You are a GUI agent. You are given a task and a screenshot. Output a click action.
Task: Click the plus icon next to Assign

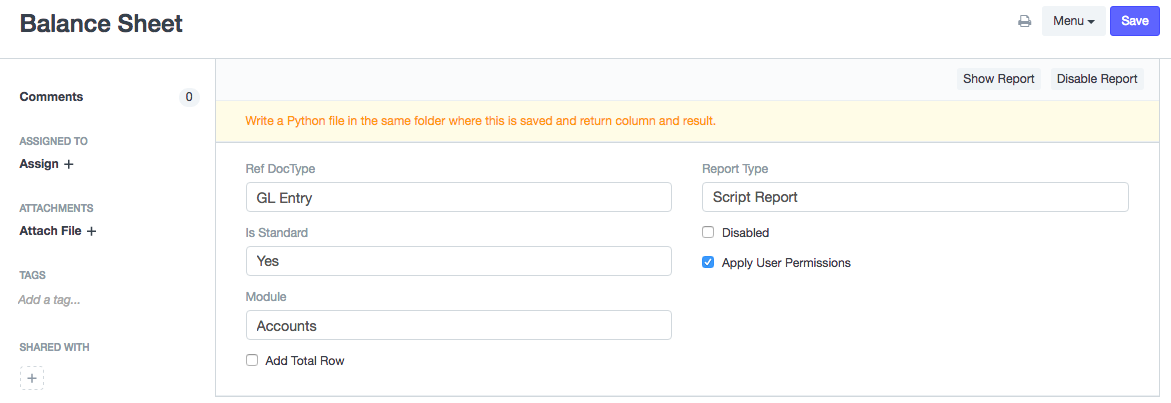tap(69, 164)
